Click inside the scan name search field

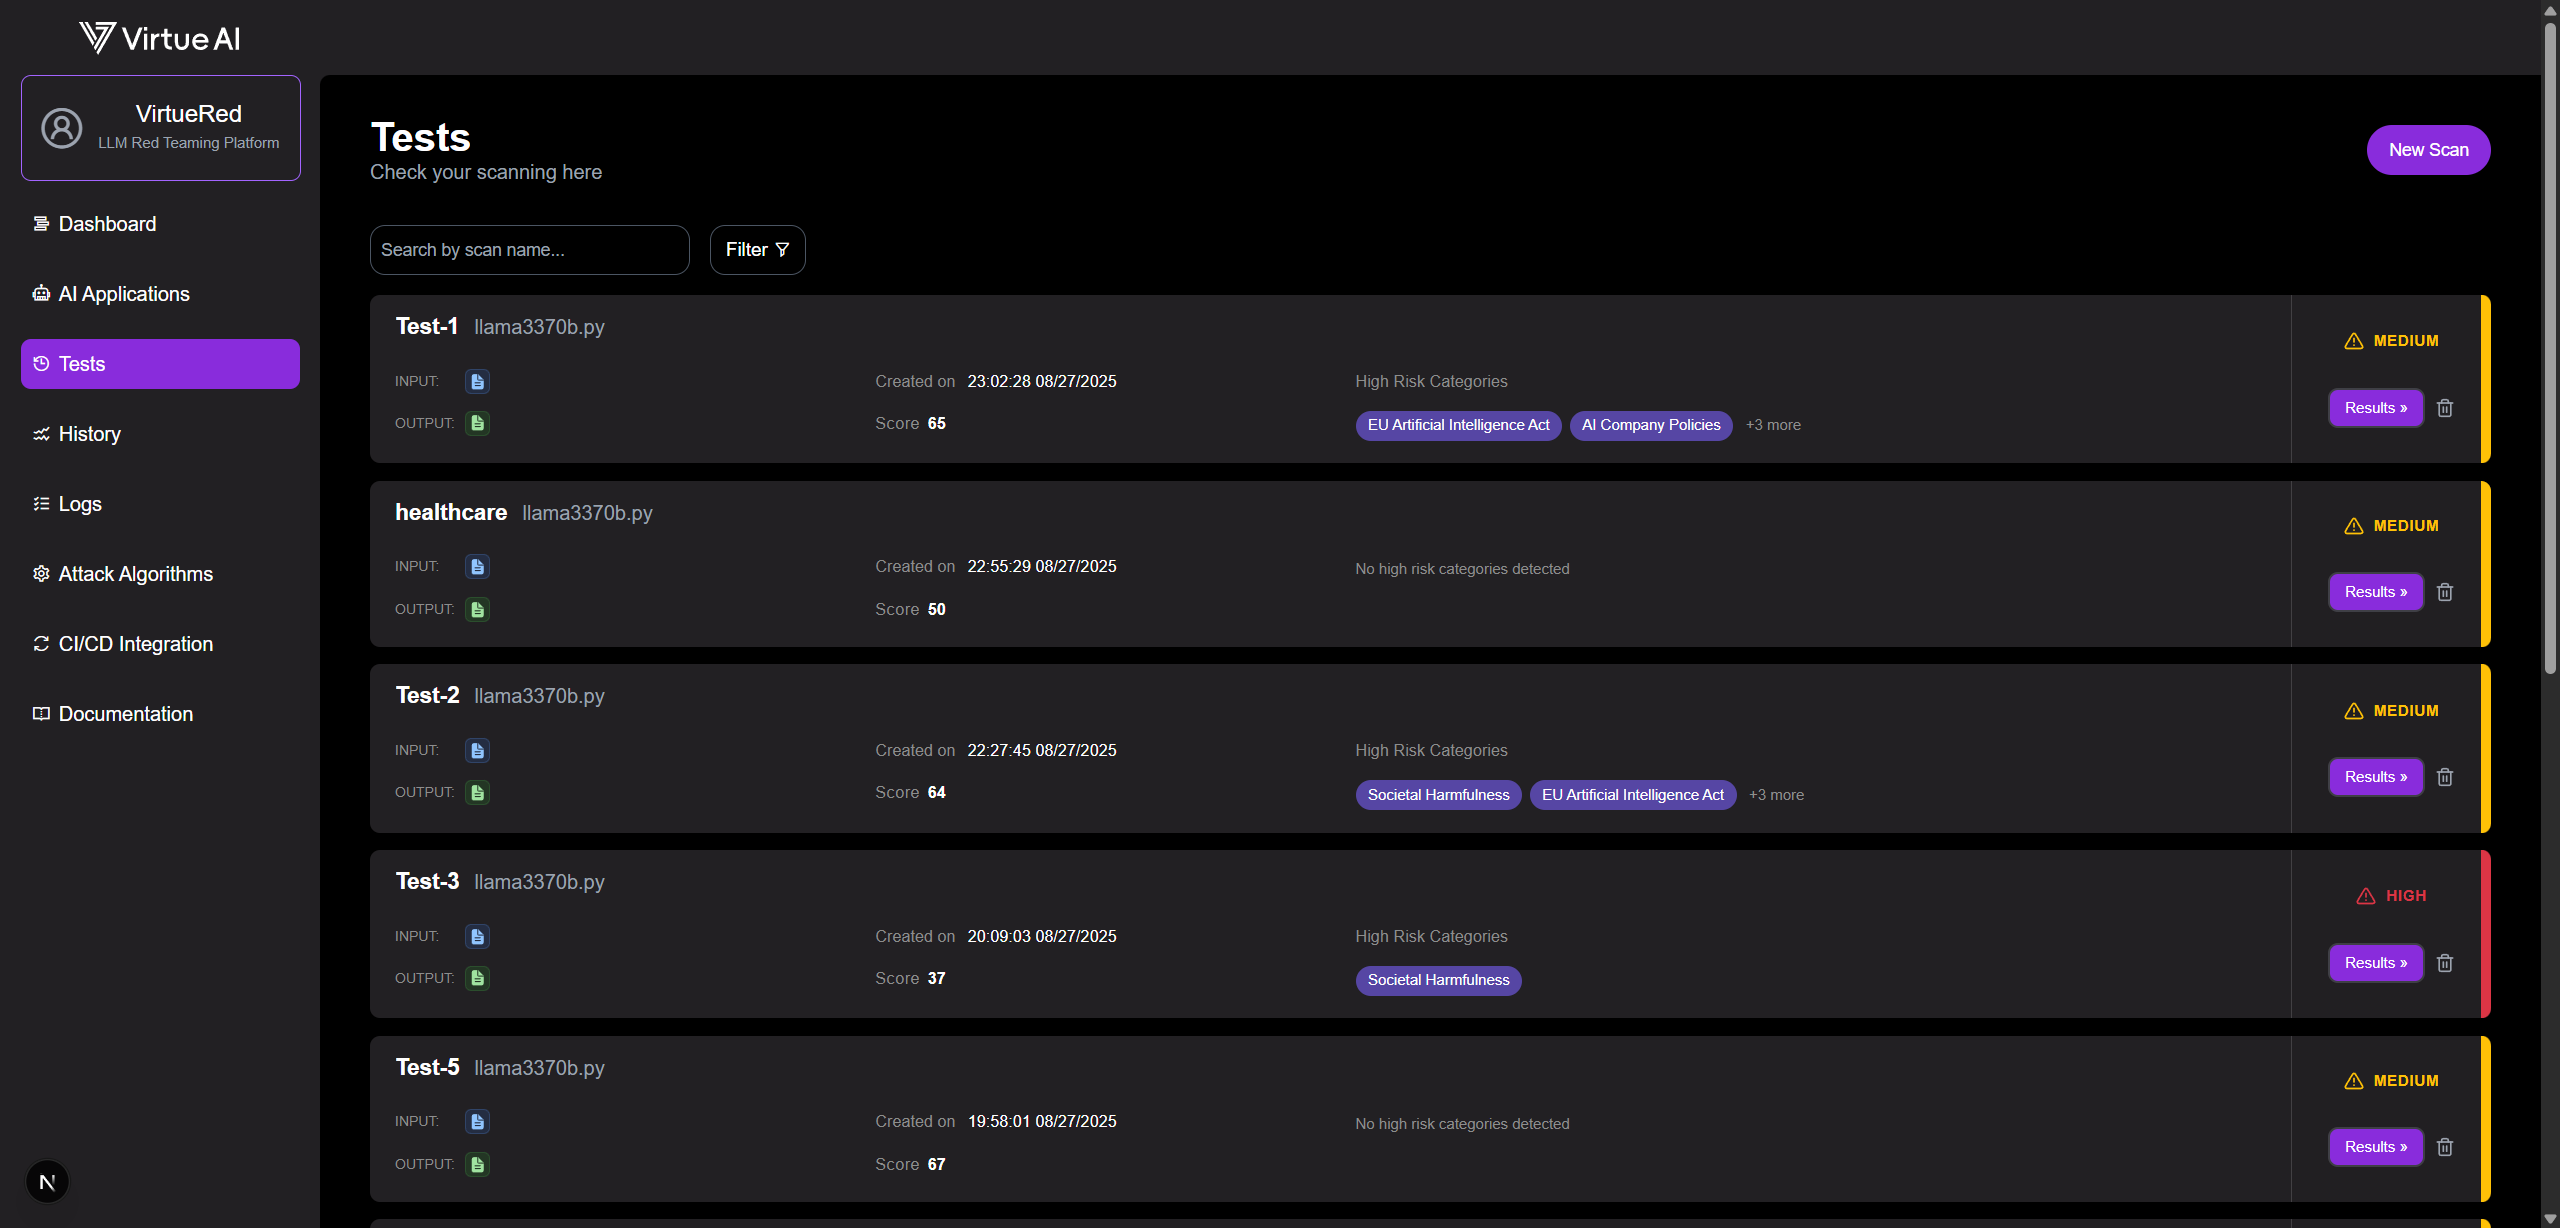529,249
